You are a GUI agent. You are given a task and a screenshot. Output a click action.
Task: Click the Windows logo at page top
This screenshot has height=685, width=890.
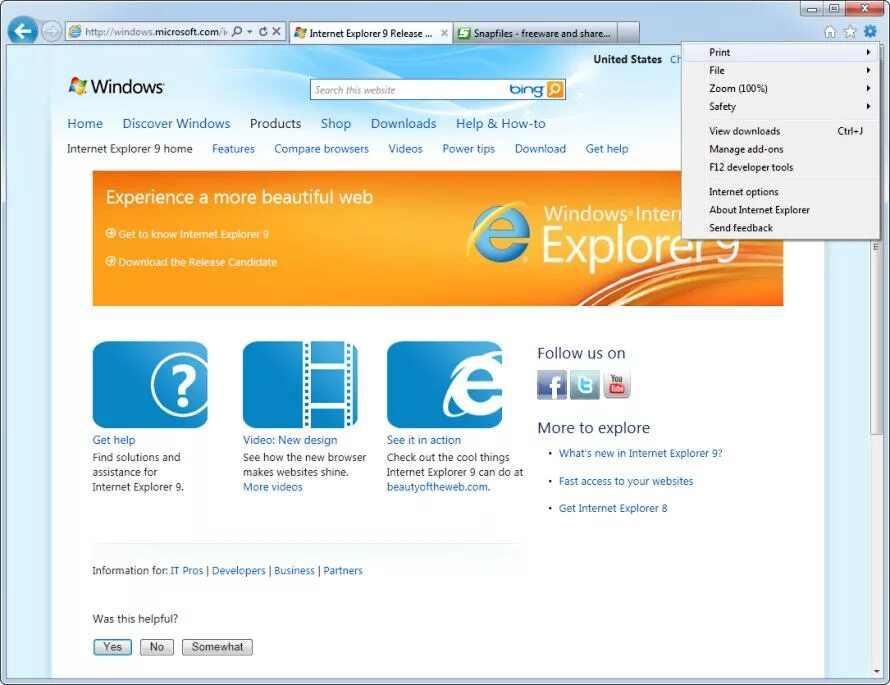[116, 86]
